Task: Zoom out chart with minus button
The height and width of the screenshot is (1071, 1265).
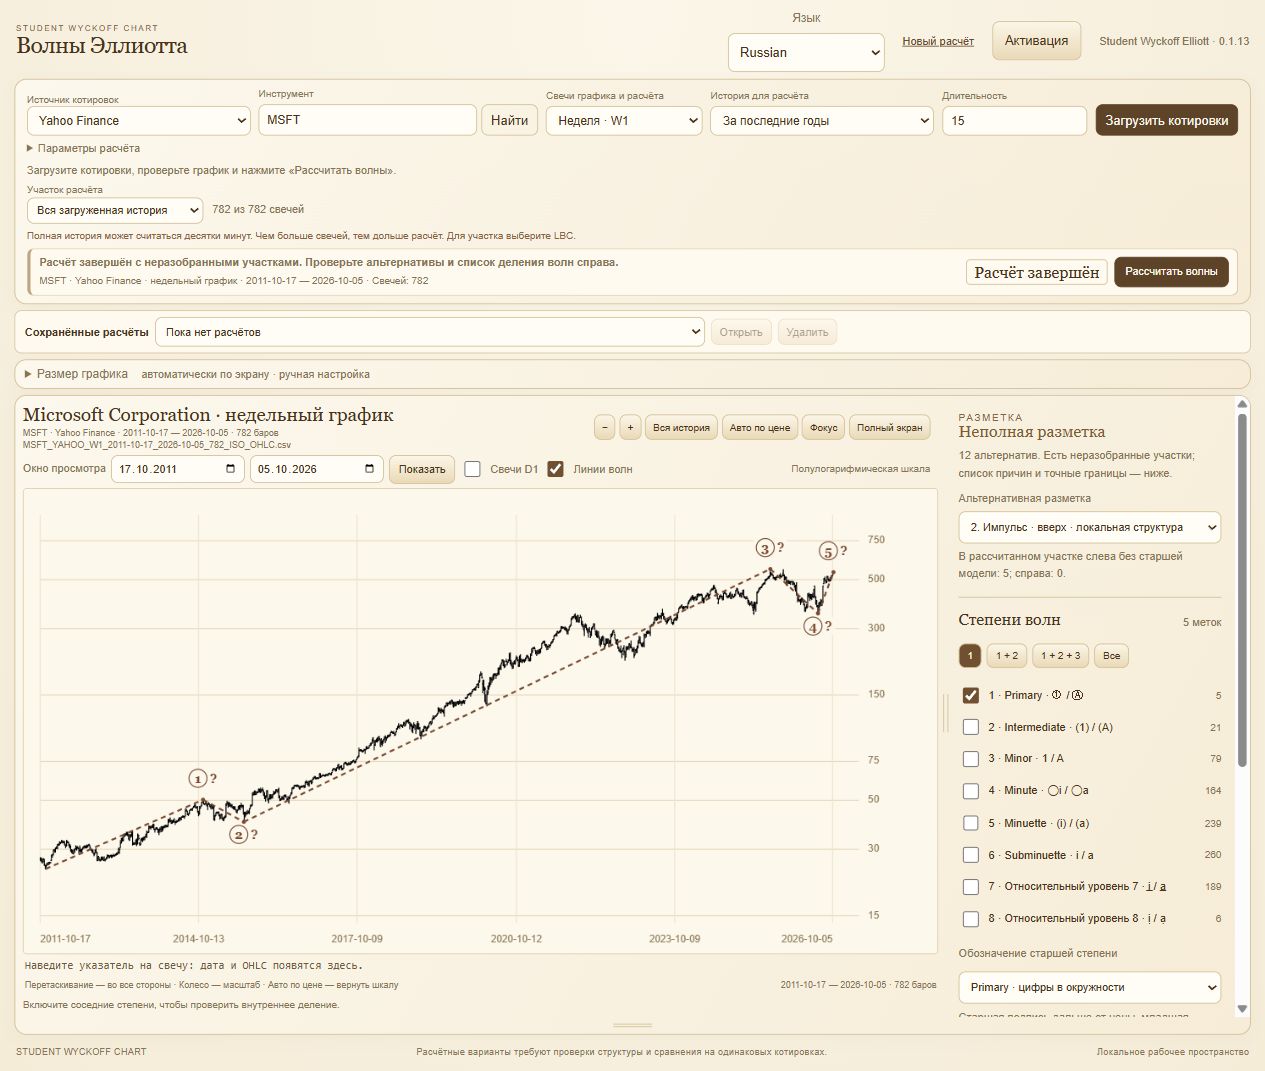Action: (x=604, y=427)
